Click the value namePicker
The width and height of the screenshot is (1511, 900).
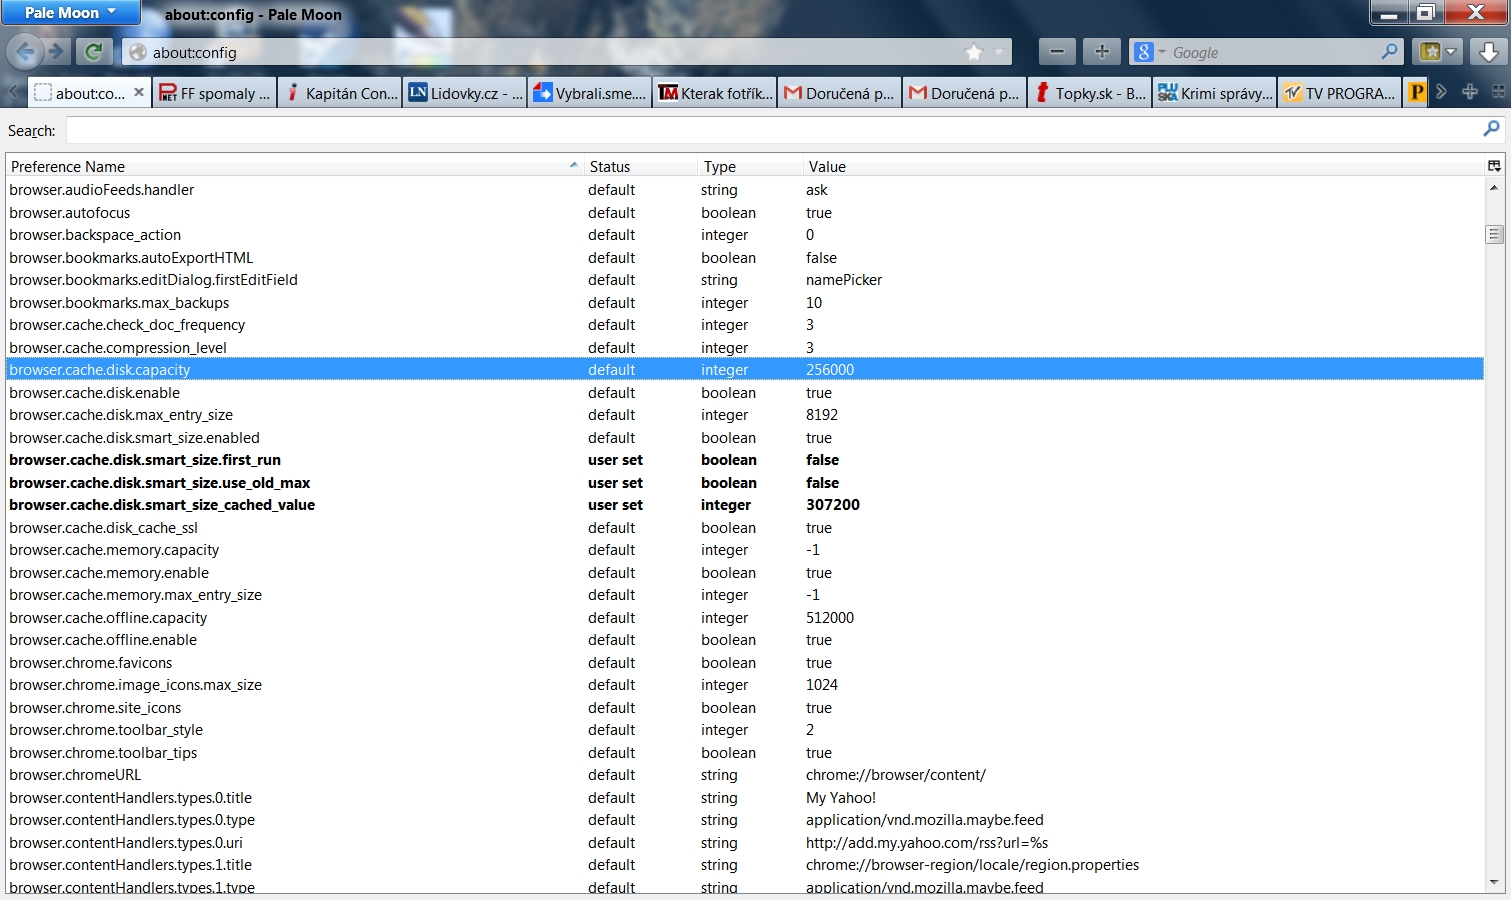tap(844, 280)
